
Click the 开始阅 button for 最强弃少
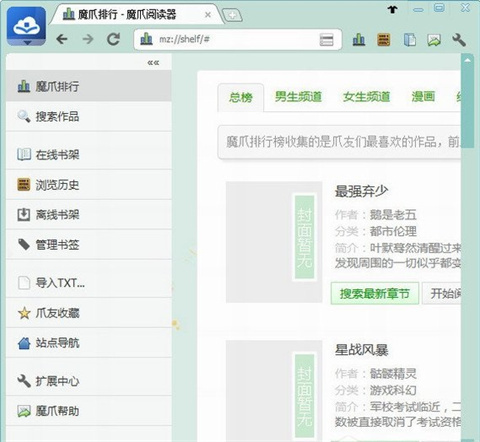pyautogui.click(x=442, y=294)
